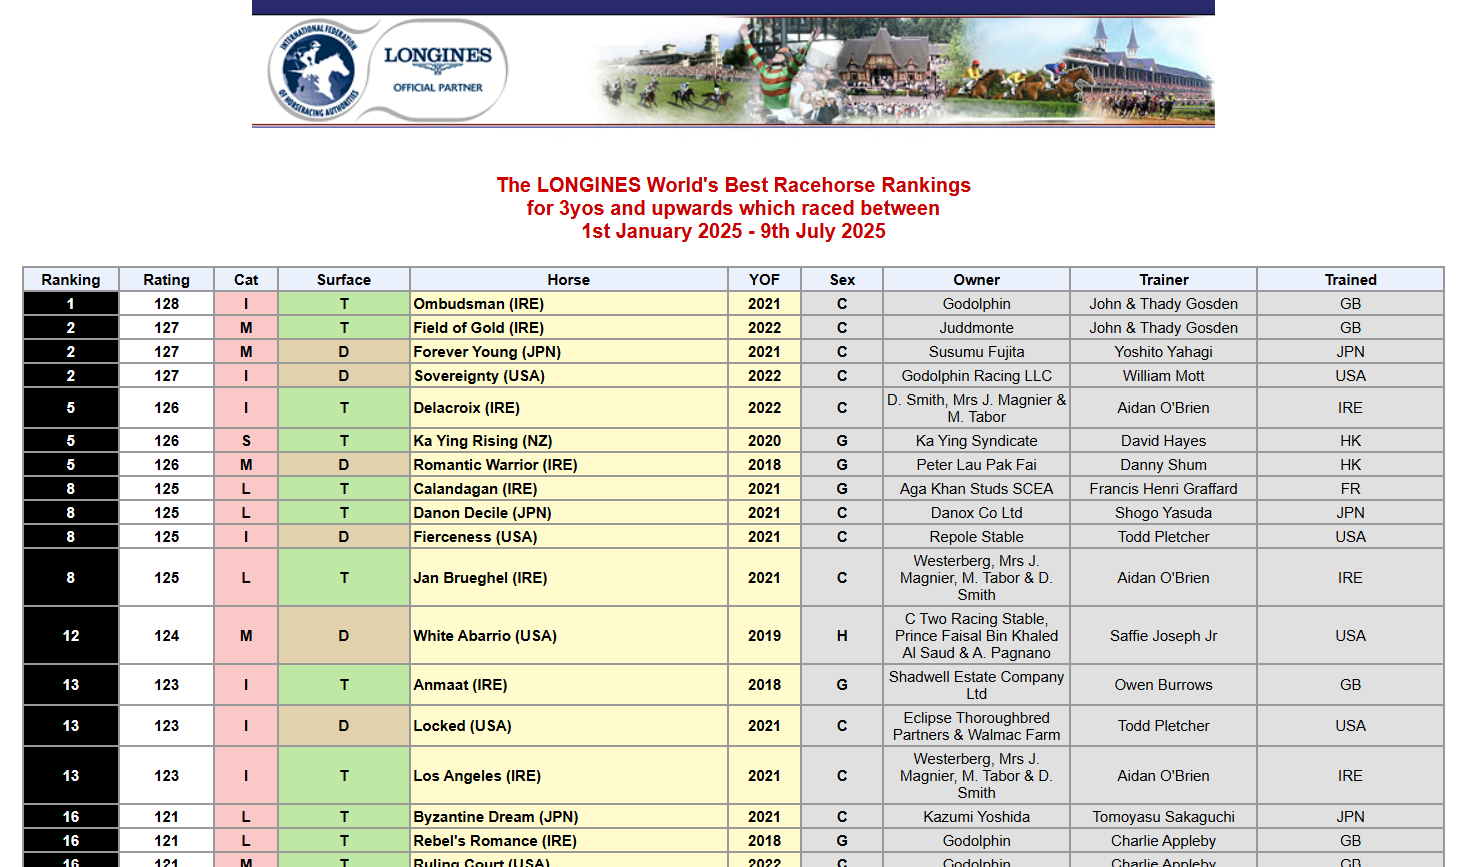Select horse name Field of Gold (IRE)
The height and width of the screenshot is (867, 1471).
(x=479, y=328)
